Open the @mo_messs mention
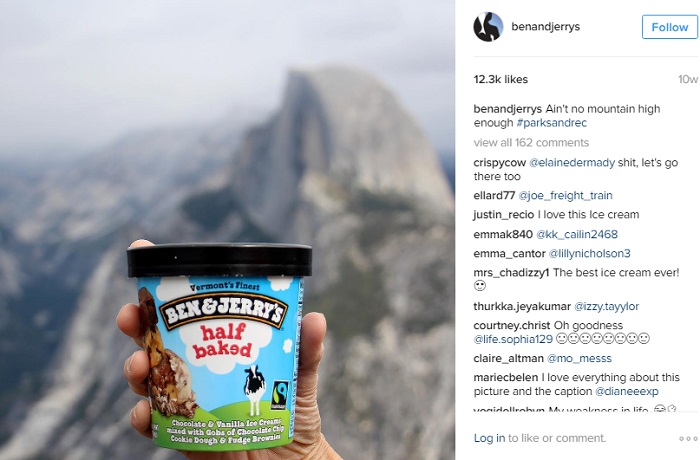 [x=579, y=359]
